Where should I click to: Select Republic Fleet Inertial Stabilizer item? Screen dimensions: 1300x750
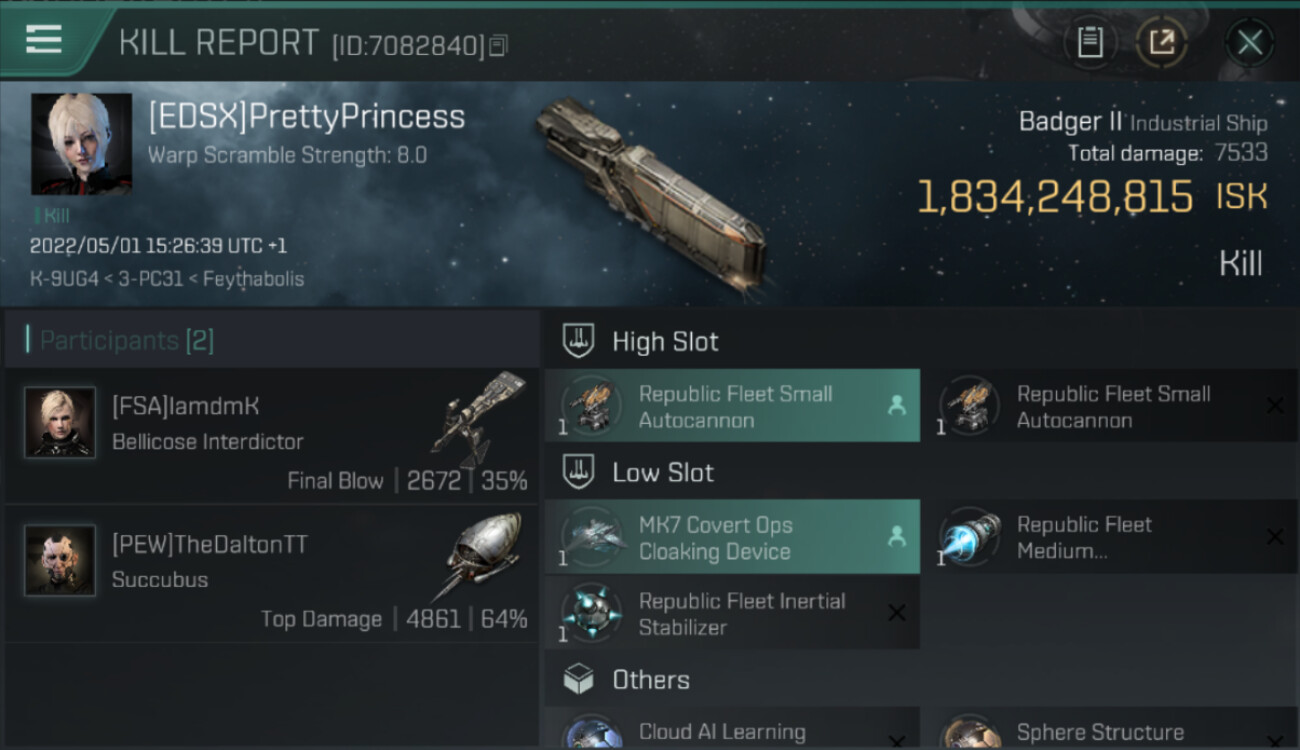(x=732, y=613)
